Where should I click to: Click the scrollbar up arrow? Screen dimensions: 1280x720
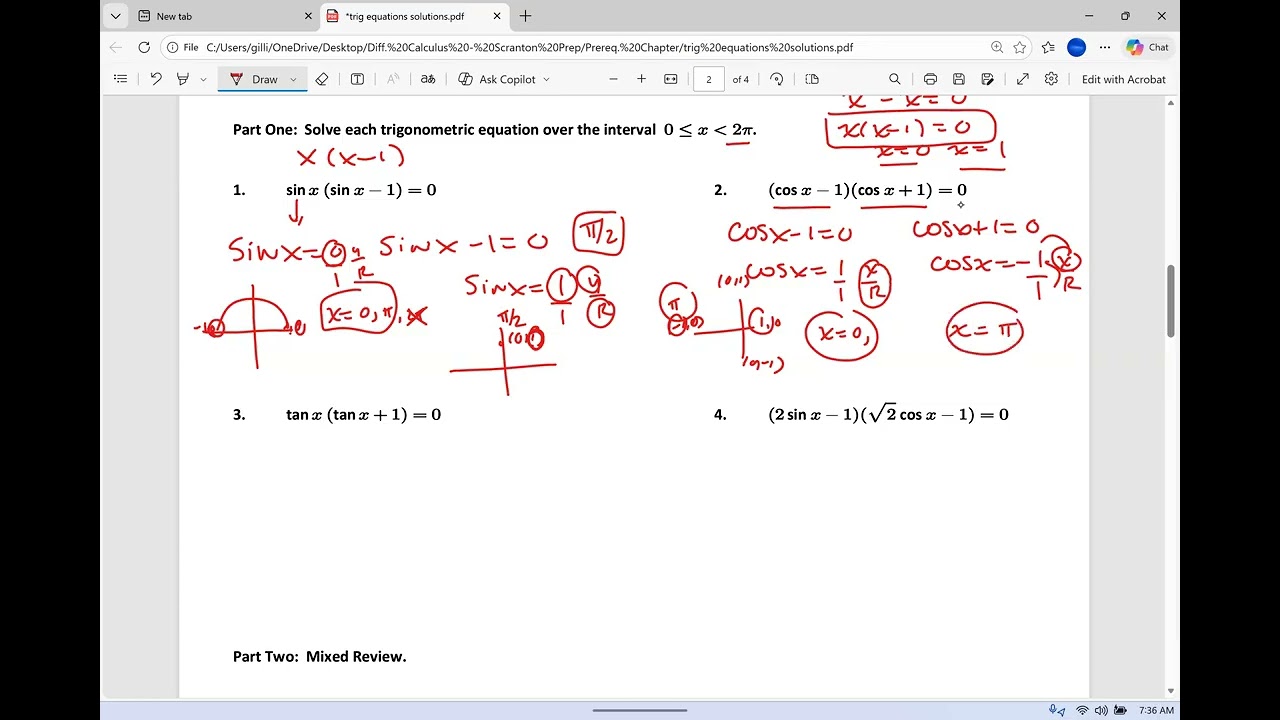click(1171, 102)
